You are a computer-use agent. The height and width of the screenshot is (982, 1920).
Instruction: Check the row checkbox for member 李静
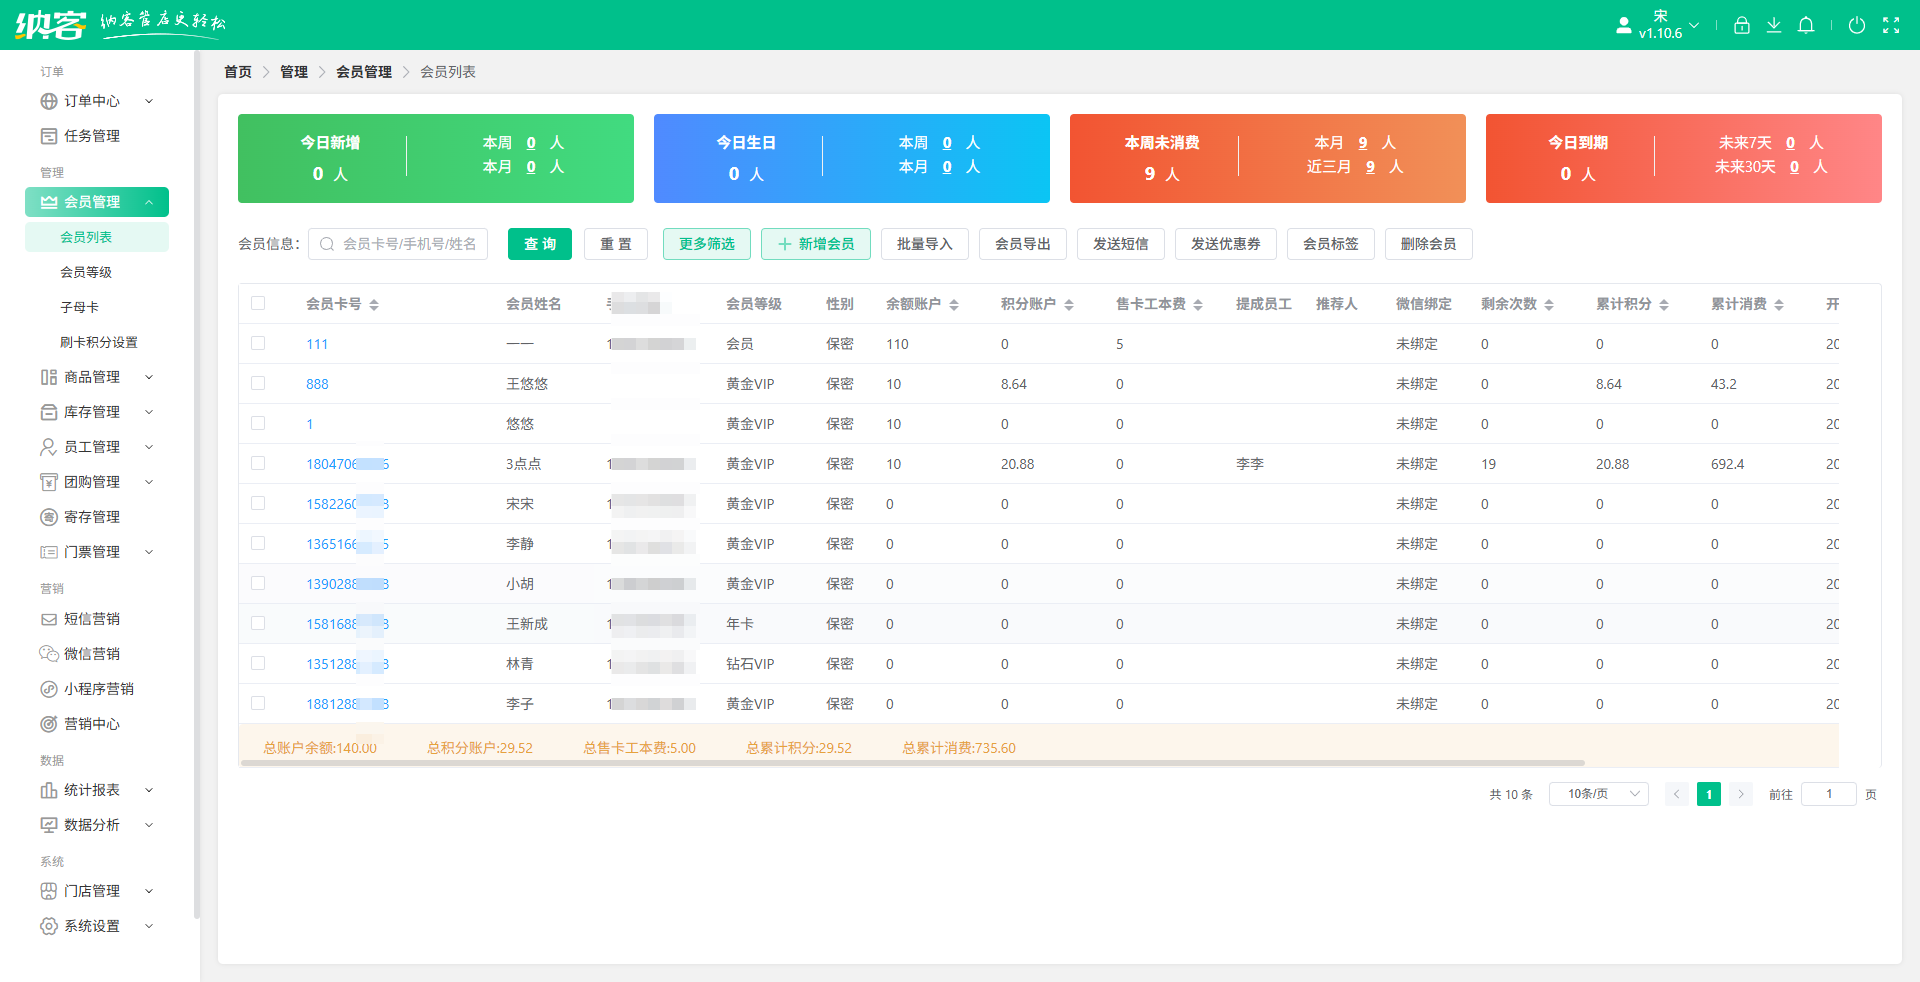point(258,543)
